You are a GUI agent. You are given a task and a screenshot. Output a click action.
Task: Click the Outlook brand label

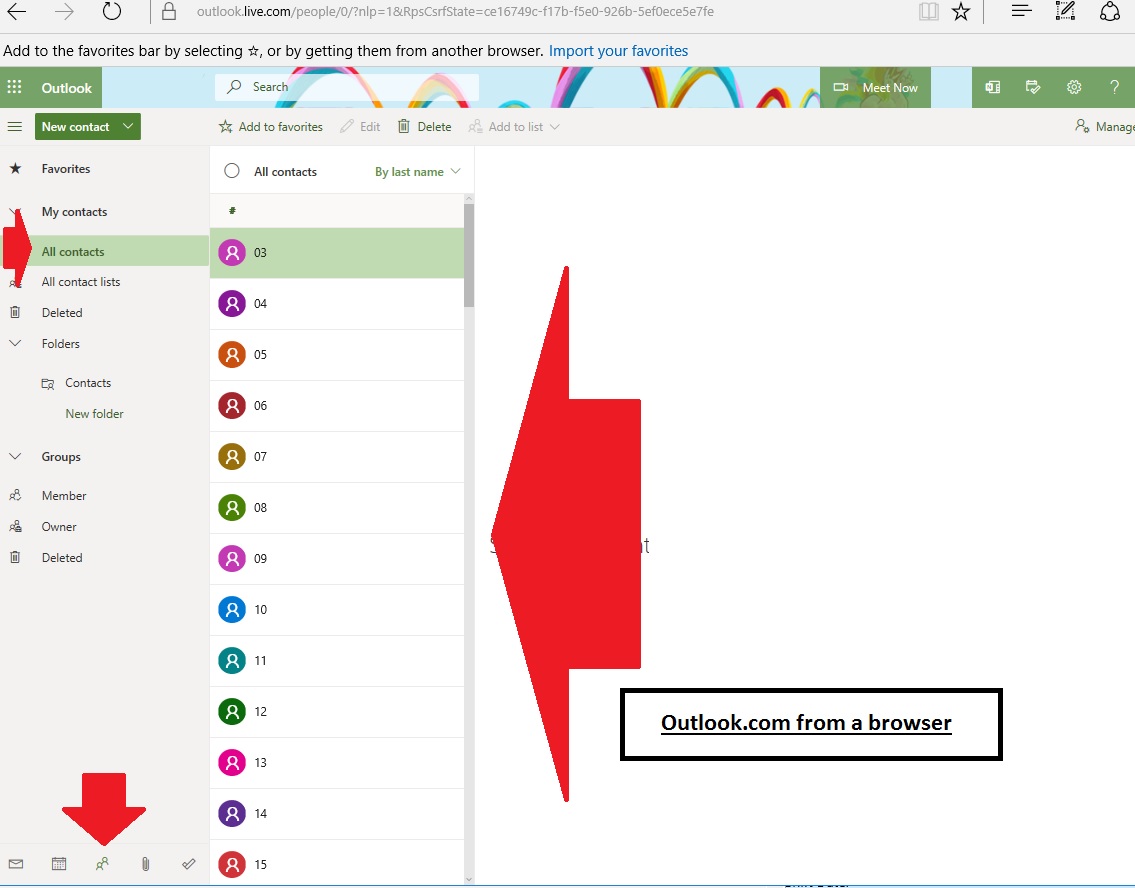click(x=67, y=88)
